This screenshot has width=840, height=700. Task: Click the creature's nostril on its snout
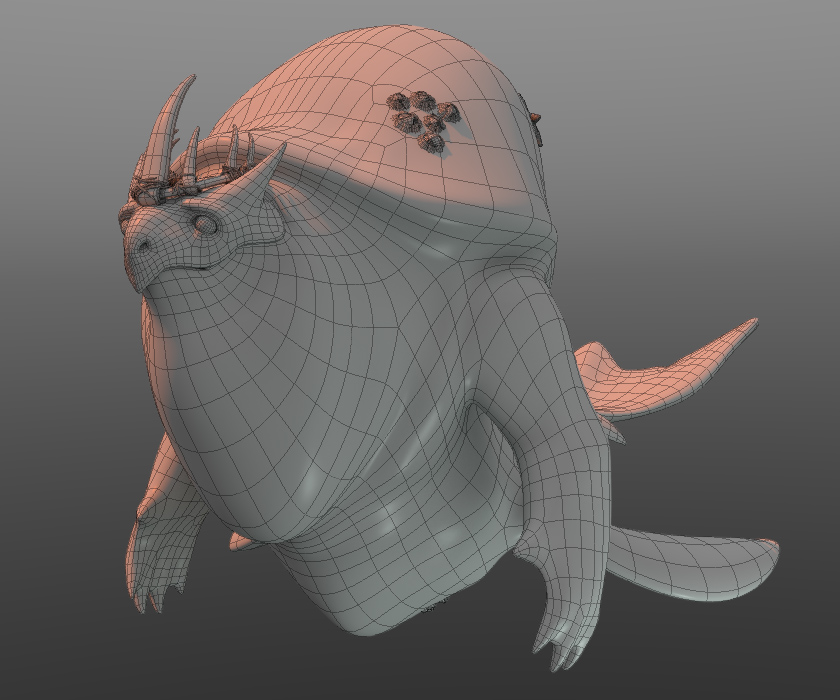tap(145, 245)
